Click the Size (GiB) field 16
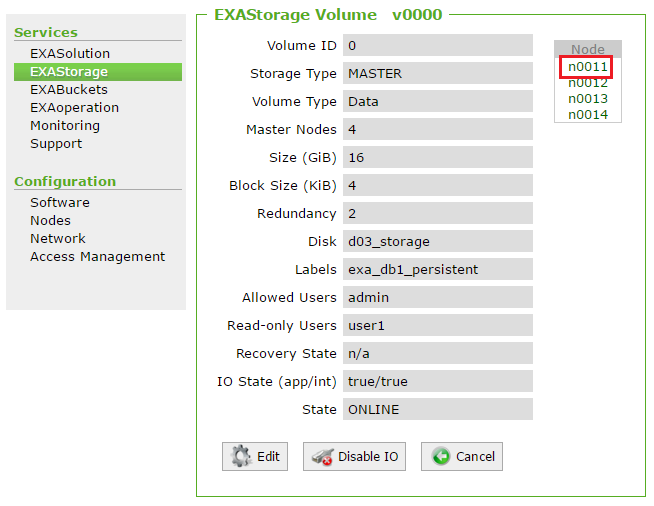654x506 pixels. [438, 157]
